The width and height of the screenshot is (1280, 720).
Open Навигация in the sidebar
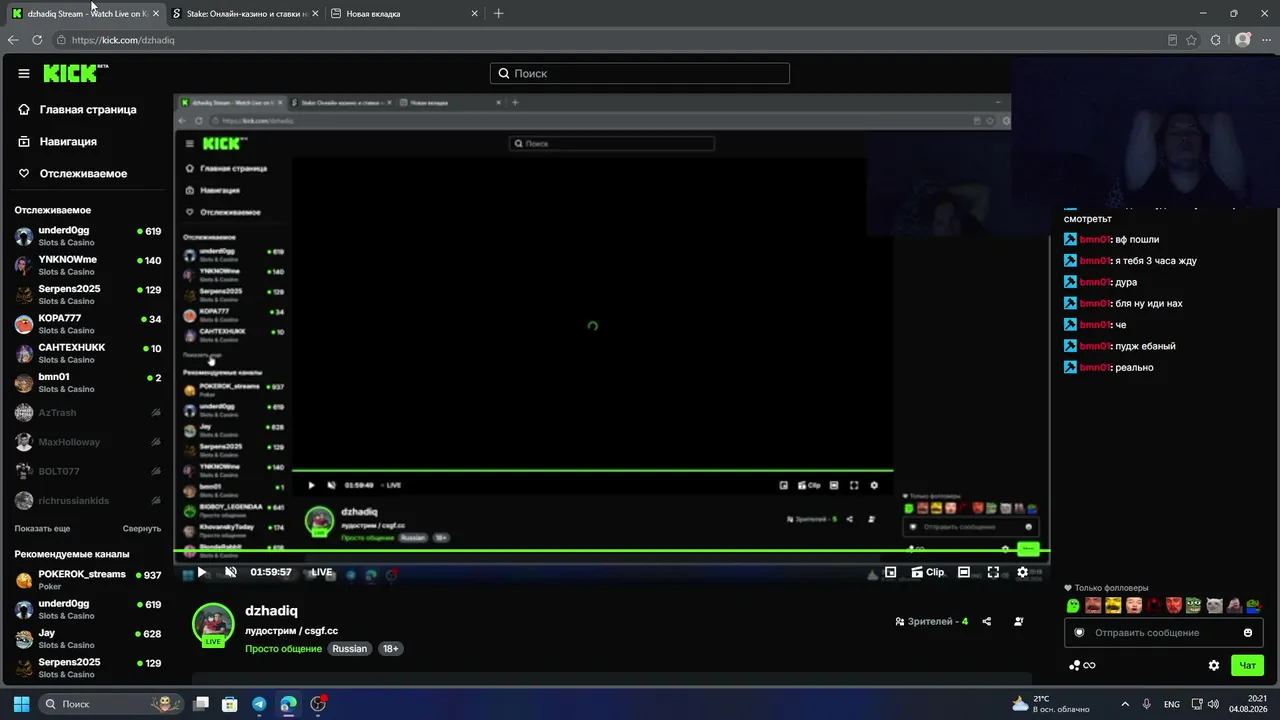point(68,141)
